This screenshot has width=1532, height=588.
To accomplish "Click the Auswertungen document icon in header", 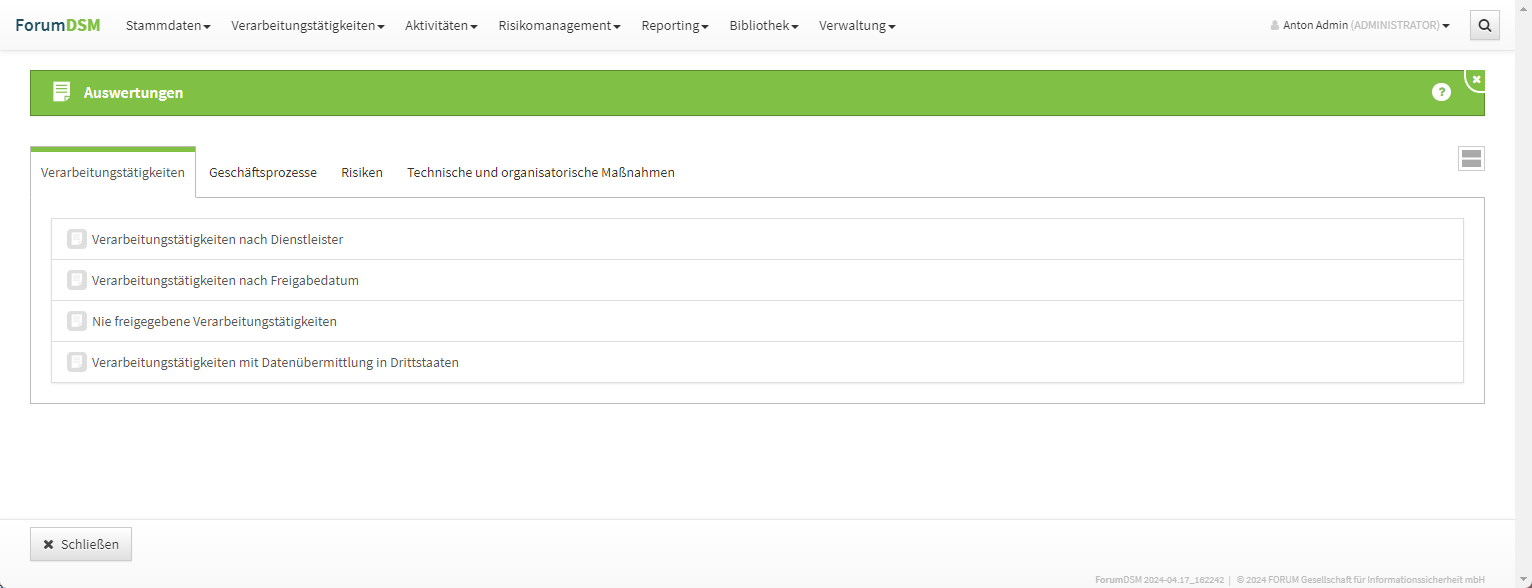I will tap(61, 92).
